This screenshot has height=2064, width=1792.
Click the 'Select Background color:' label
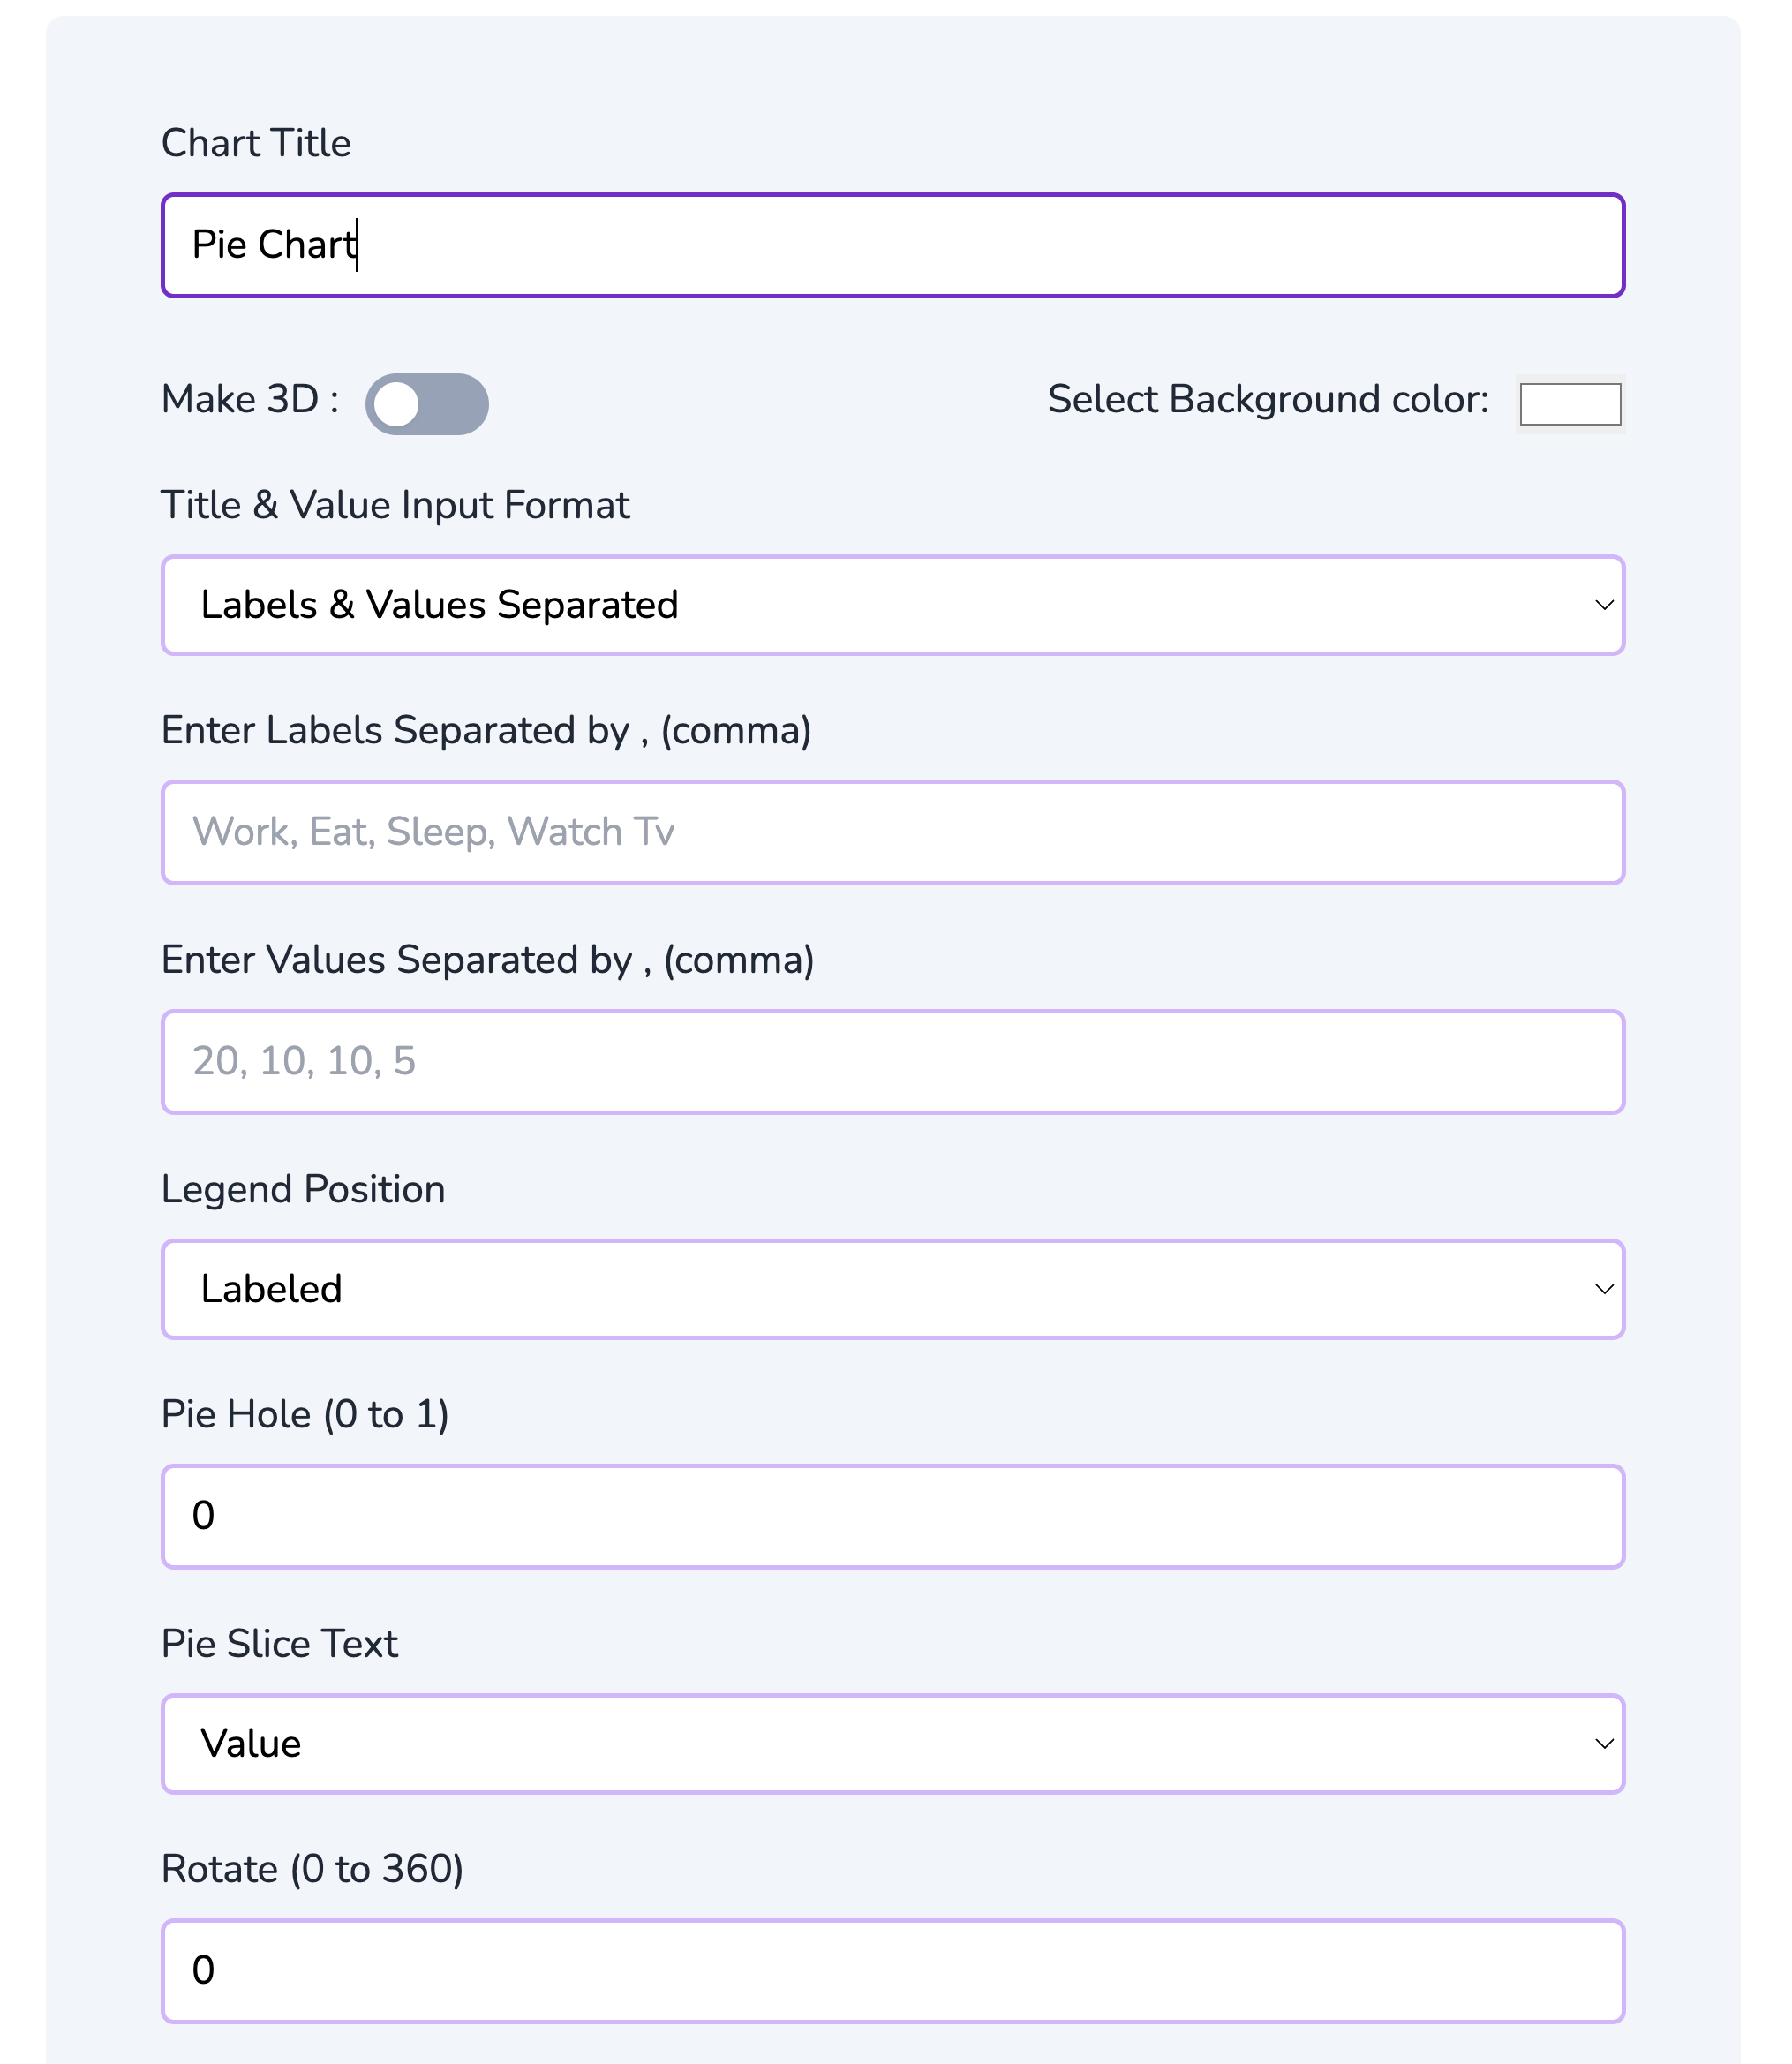(1268, 399)
